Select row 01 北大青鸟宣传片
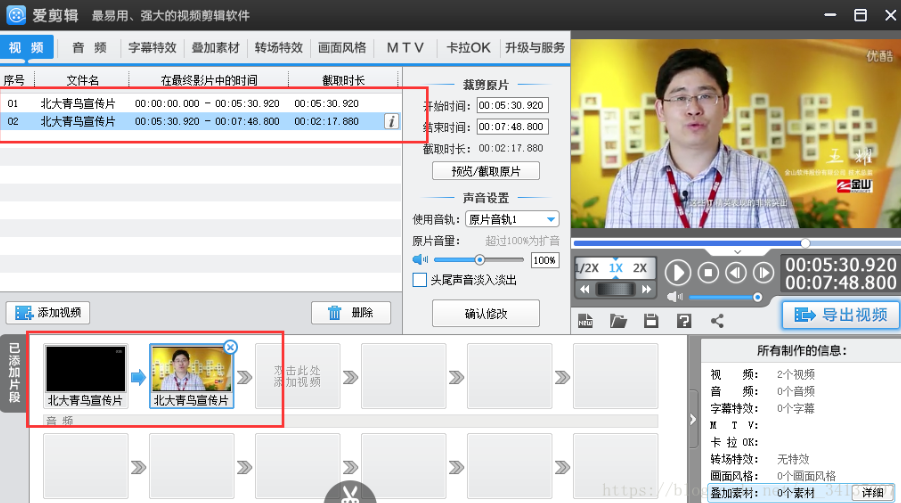The image size is (901, 503). point(200,103)
